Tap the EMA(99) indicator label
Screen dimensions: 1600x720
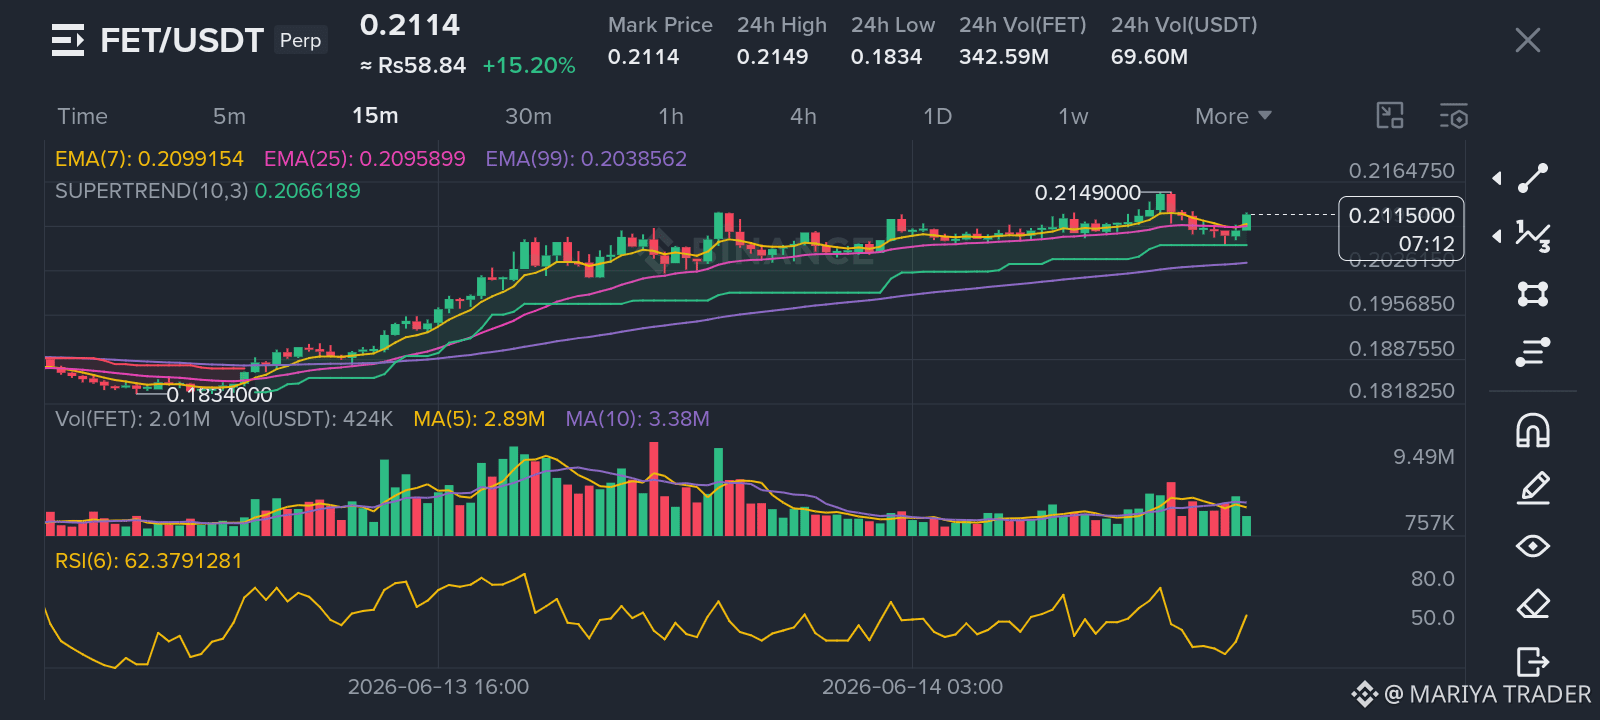pyautogui.click(x=586, y=159)
